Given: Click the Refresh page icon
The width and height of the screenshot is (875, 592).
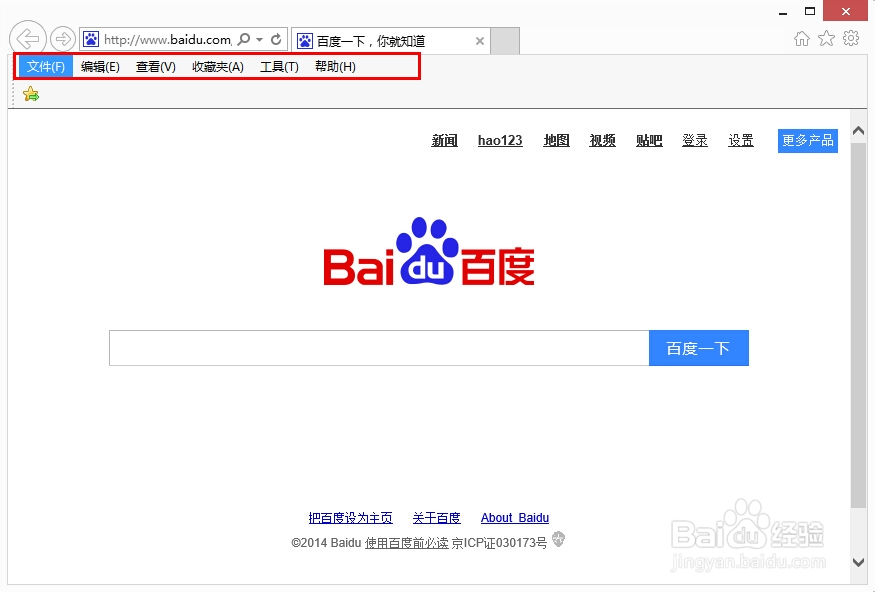Looking at the screenshot, I should click(276, 39).
